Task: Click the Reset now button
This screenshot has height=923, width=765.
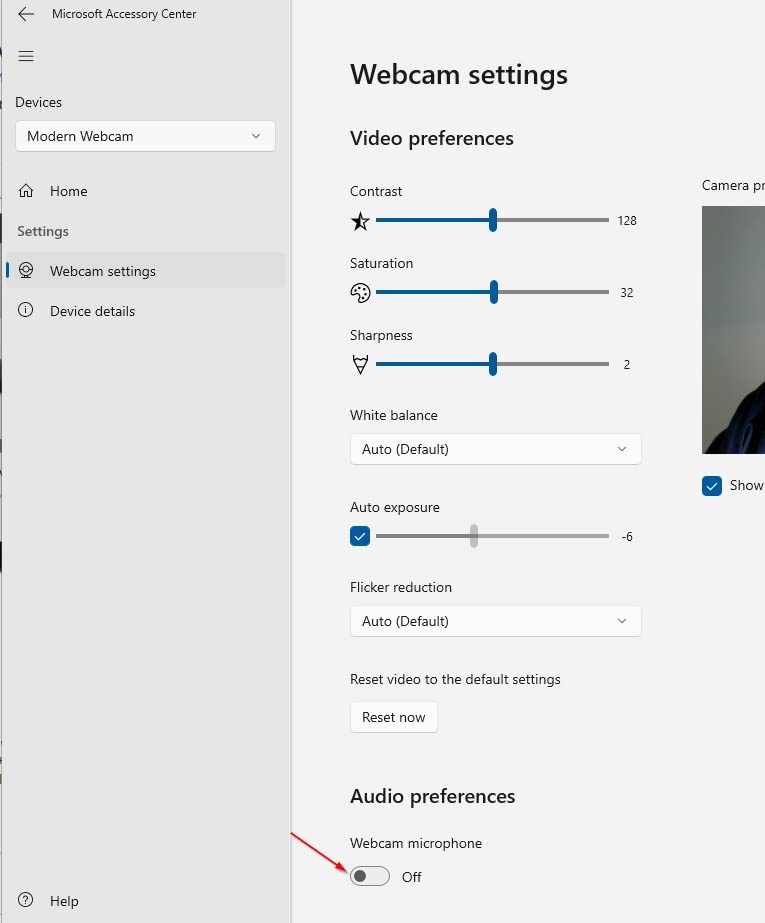Action: [394, 717]
